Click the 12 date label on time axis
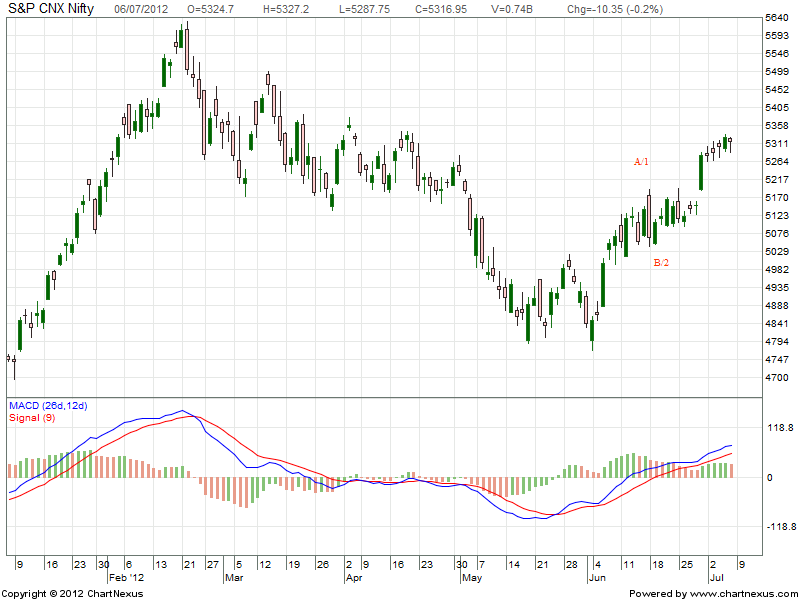This screenshot has width=800, height=600. (x=265, y=565)
